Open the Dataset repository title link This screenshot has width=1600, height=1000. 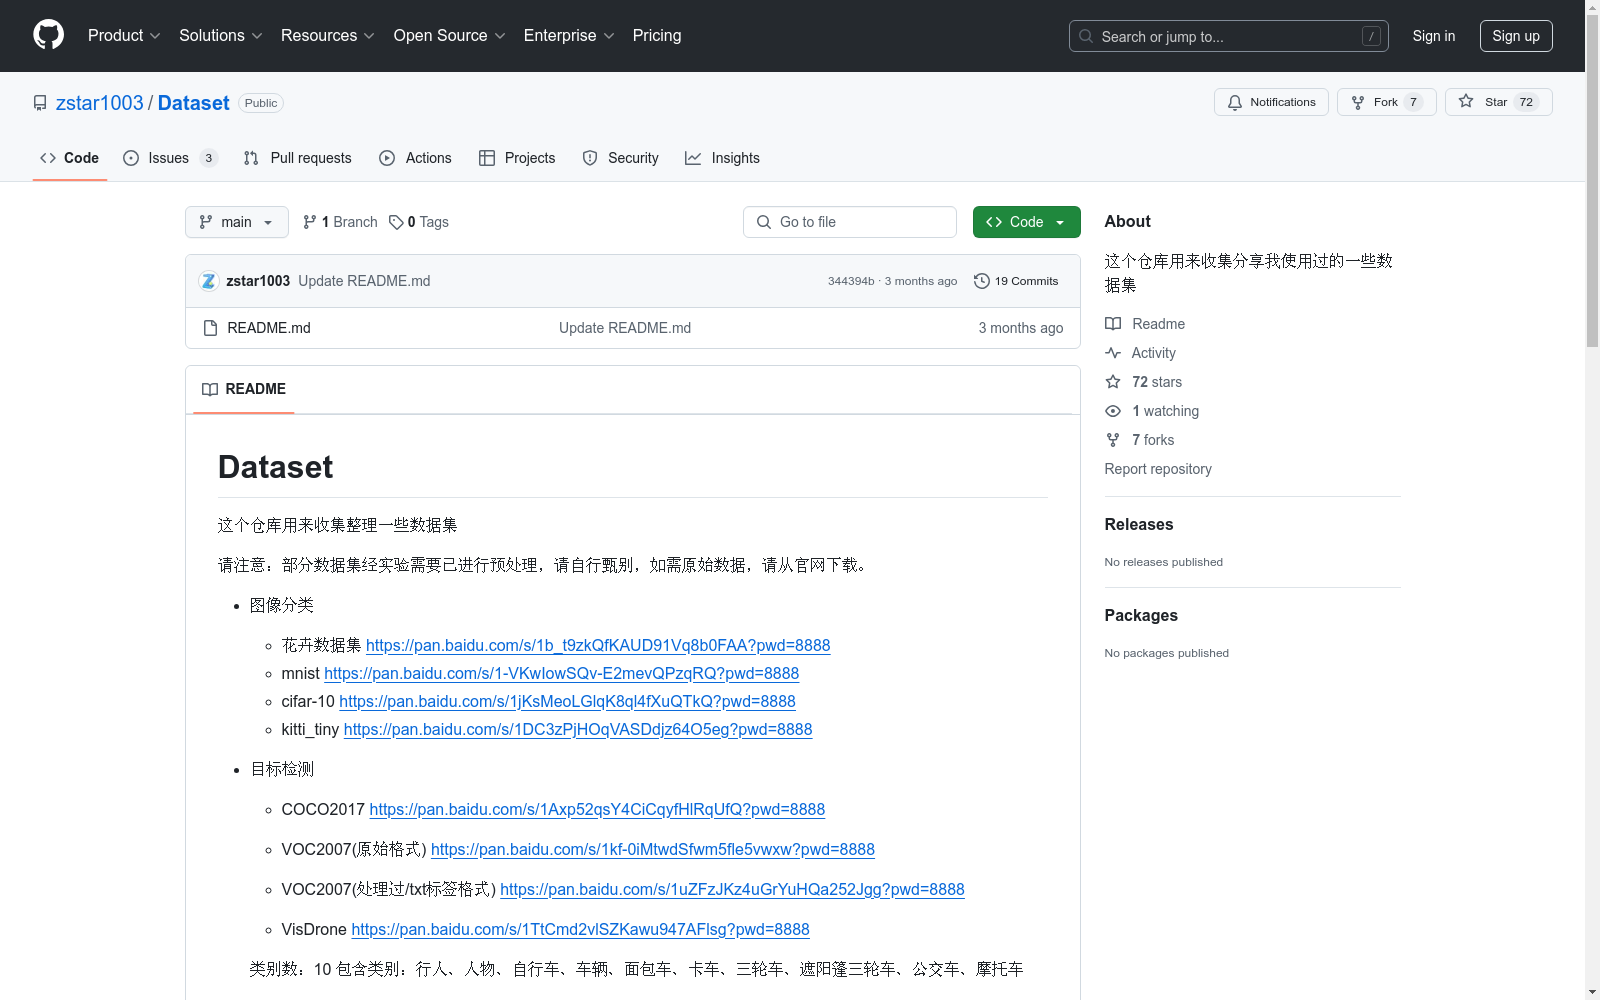(x=194, y=103)
